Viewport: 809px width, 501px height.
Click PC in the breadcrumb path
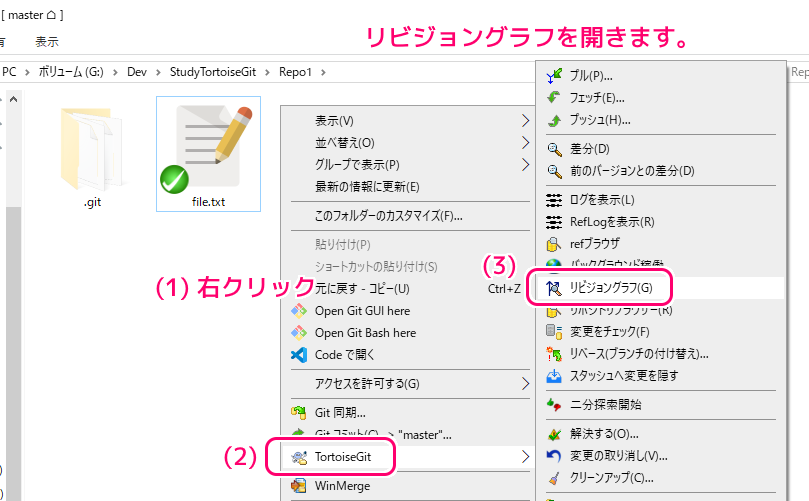point(9,72)
